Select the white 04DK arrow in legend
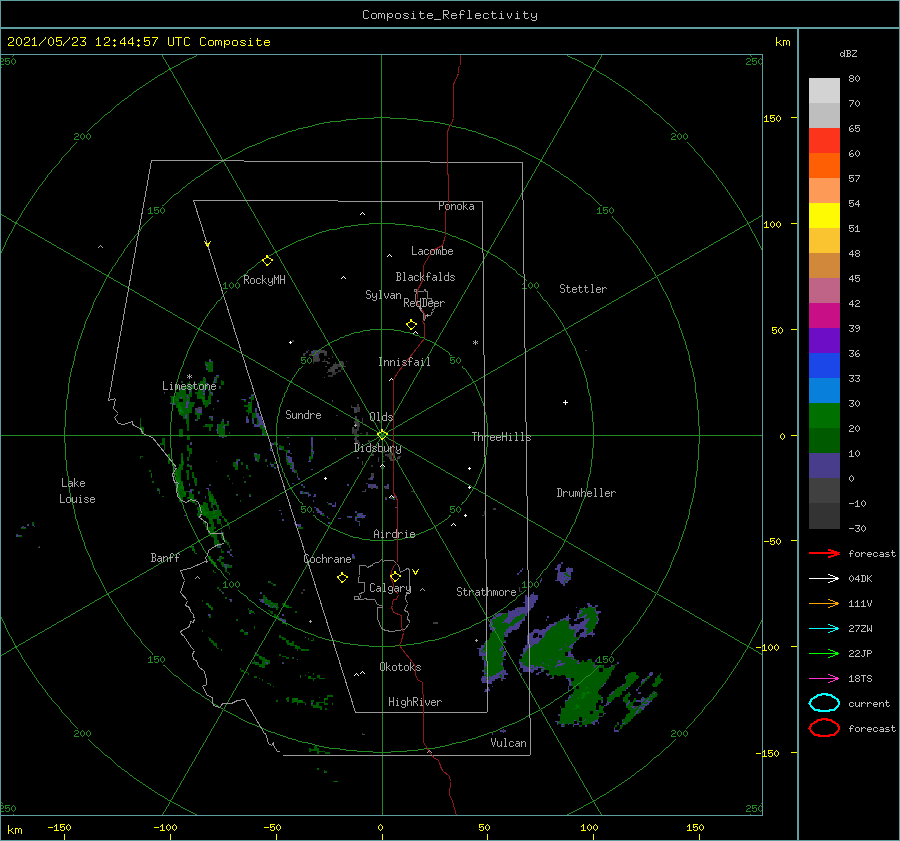 [824, 579]
